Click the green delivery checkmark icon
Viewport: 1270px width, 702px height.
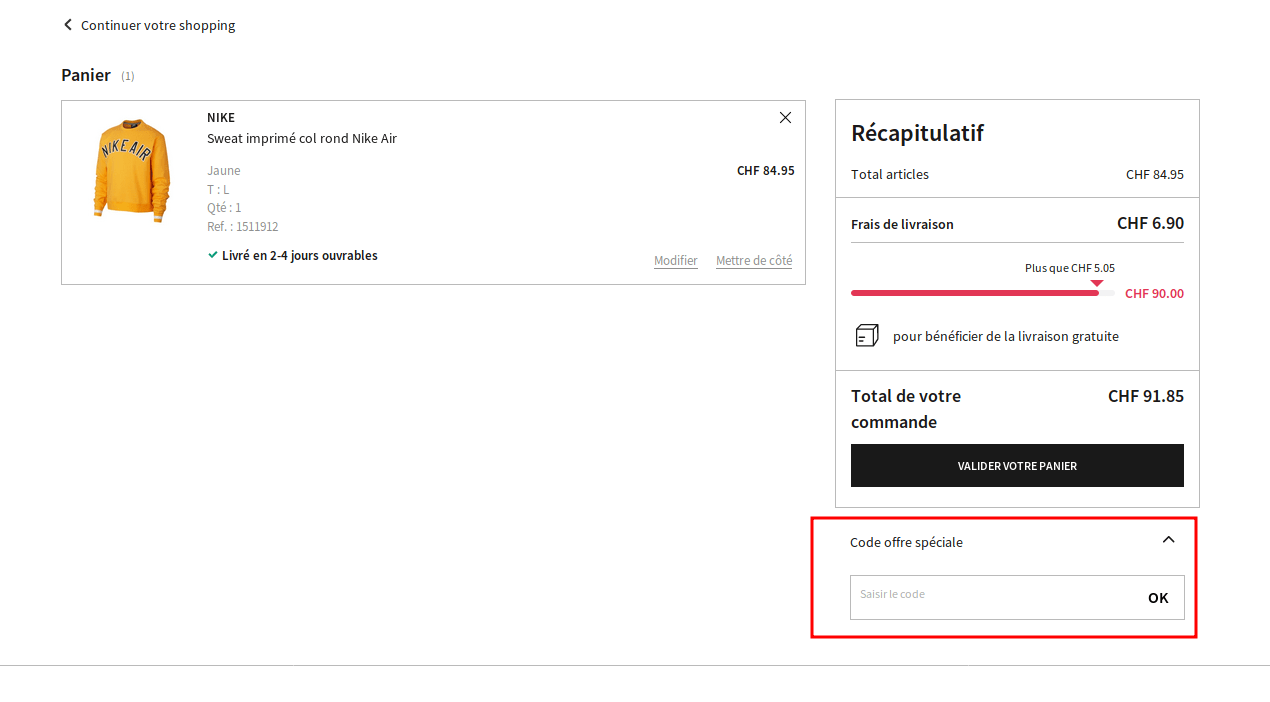pyautogui.click(x=213, y=255)
